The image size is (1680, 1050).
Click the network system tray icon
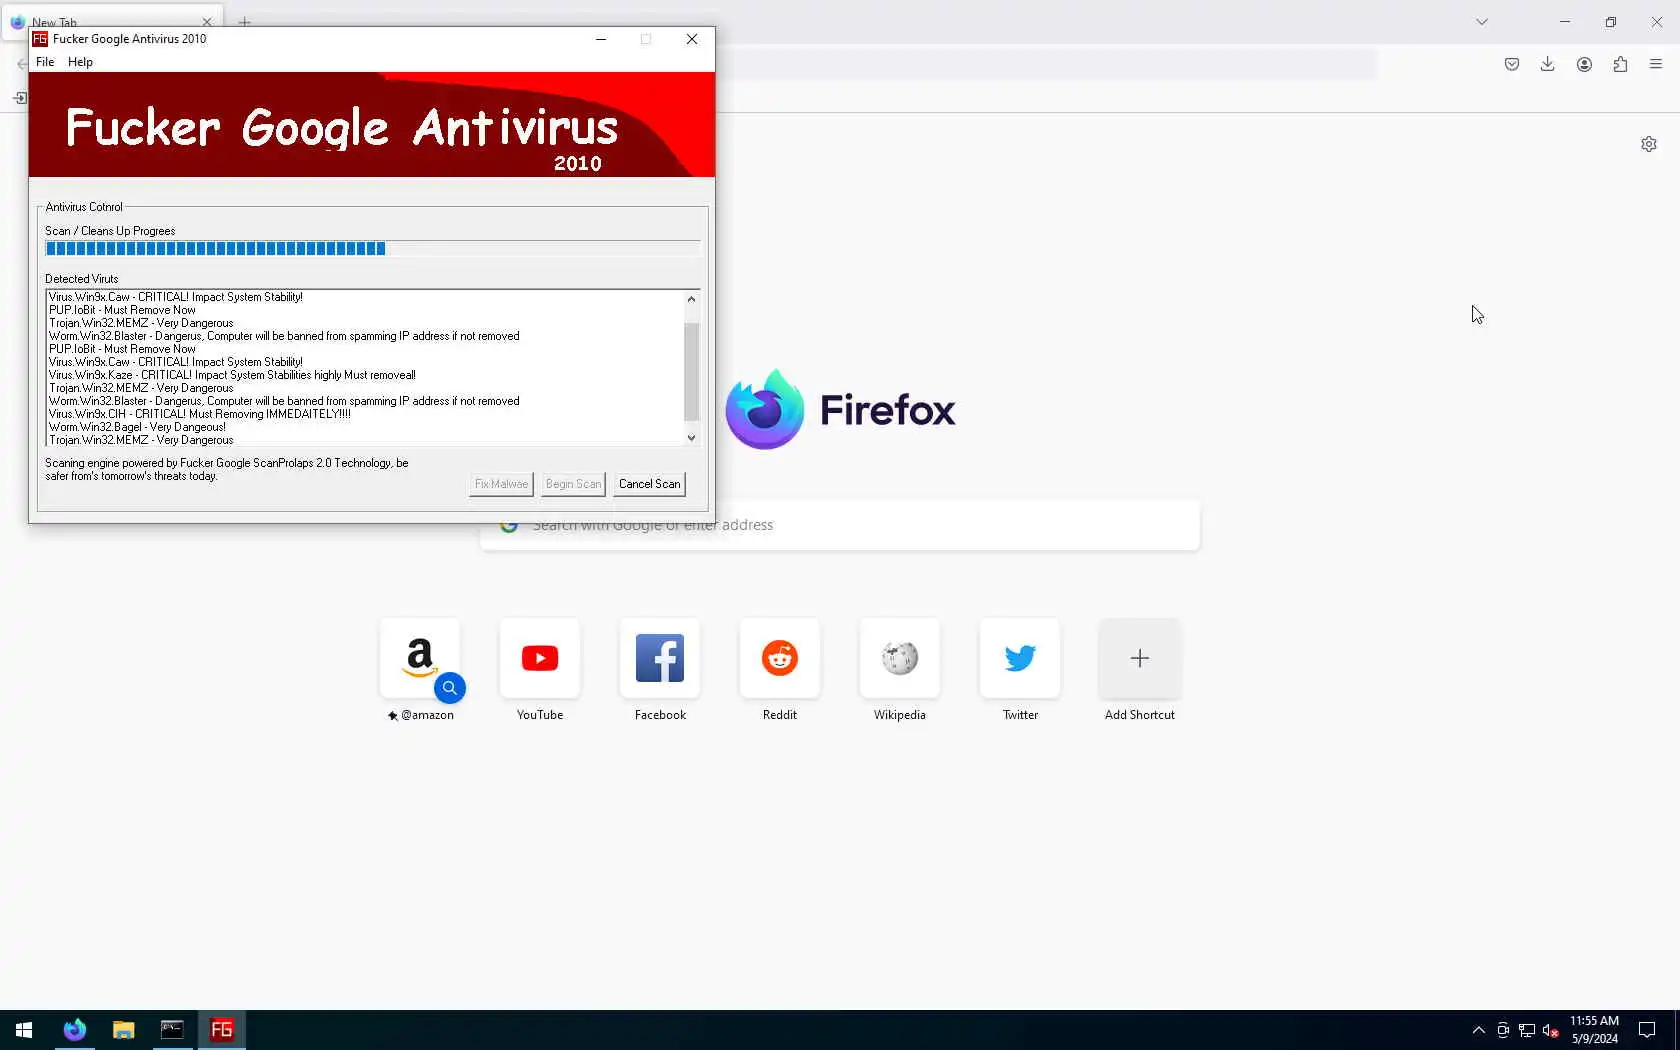click(x=1527, y=1030)
